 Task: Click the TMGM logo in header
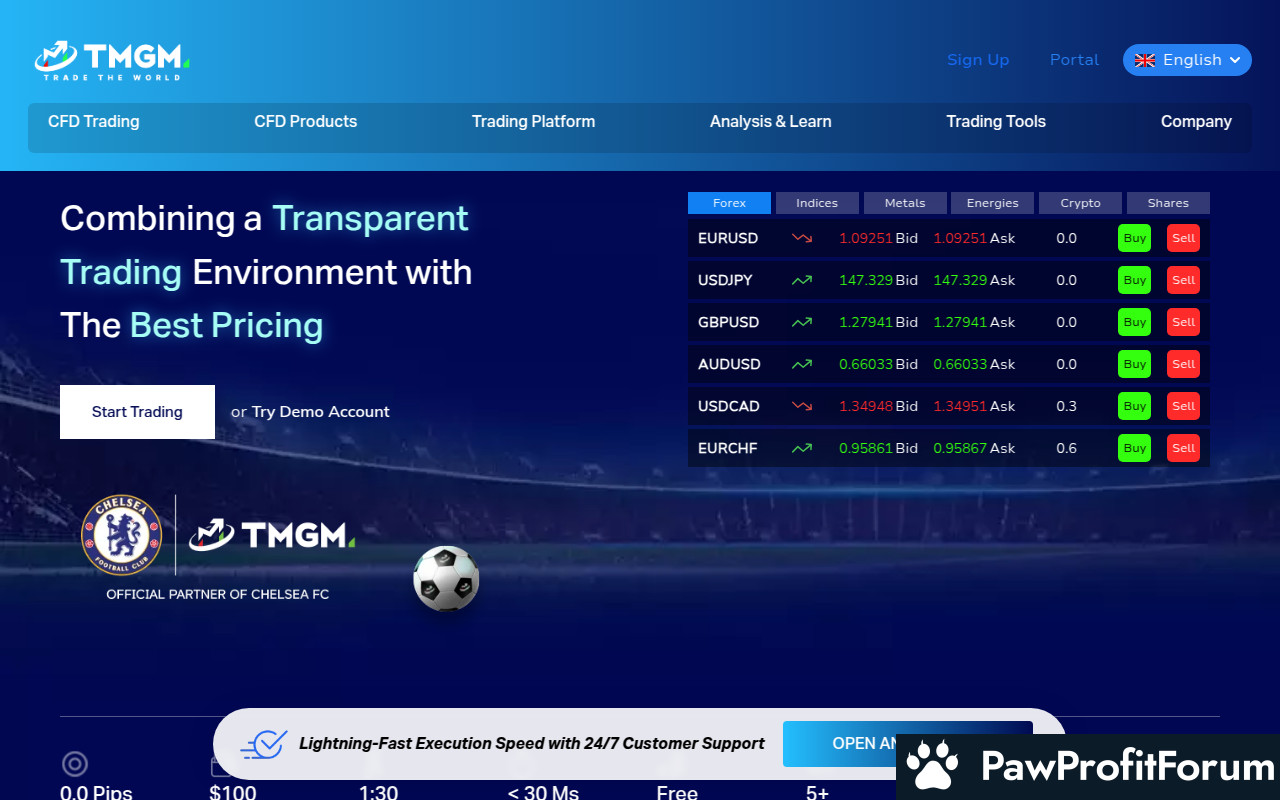point(112,60)
